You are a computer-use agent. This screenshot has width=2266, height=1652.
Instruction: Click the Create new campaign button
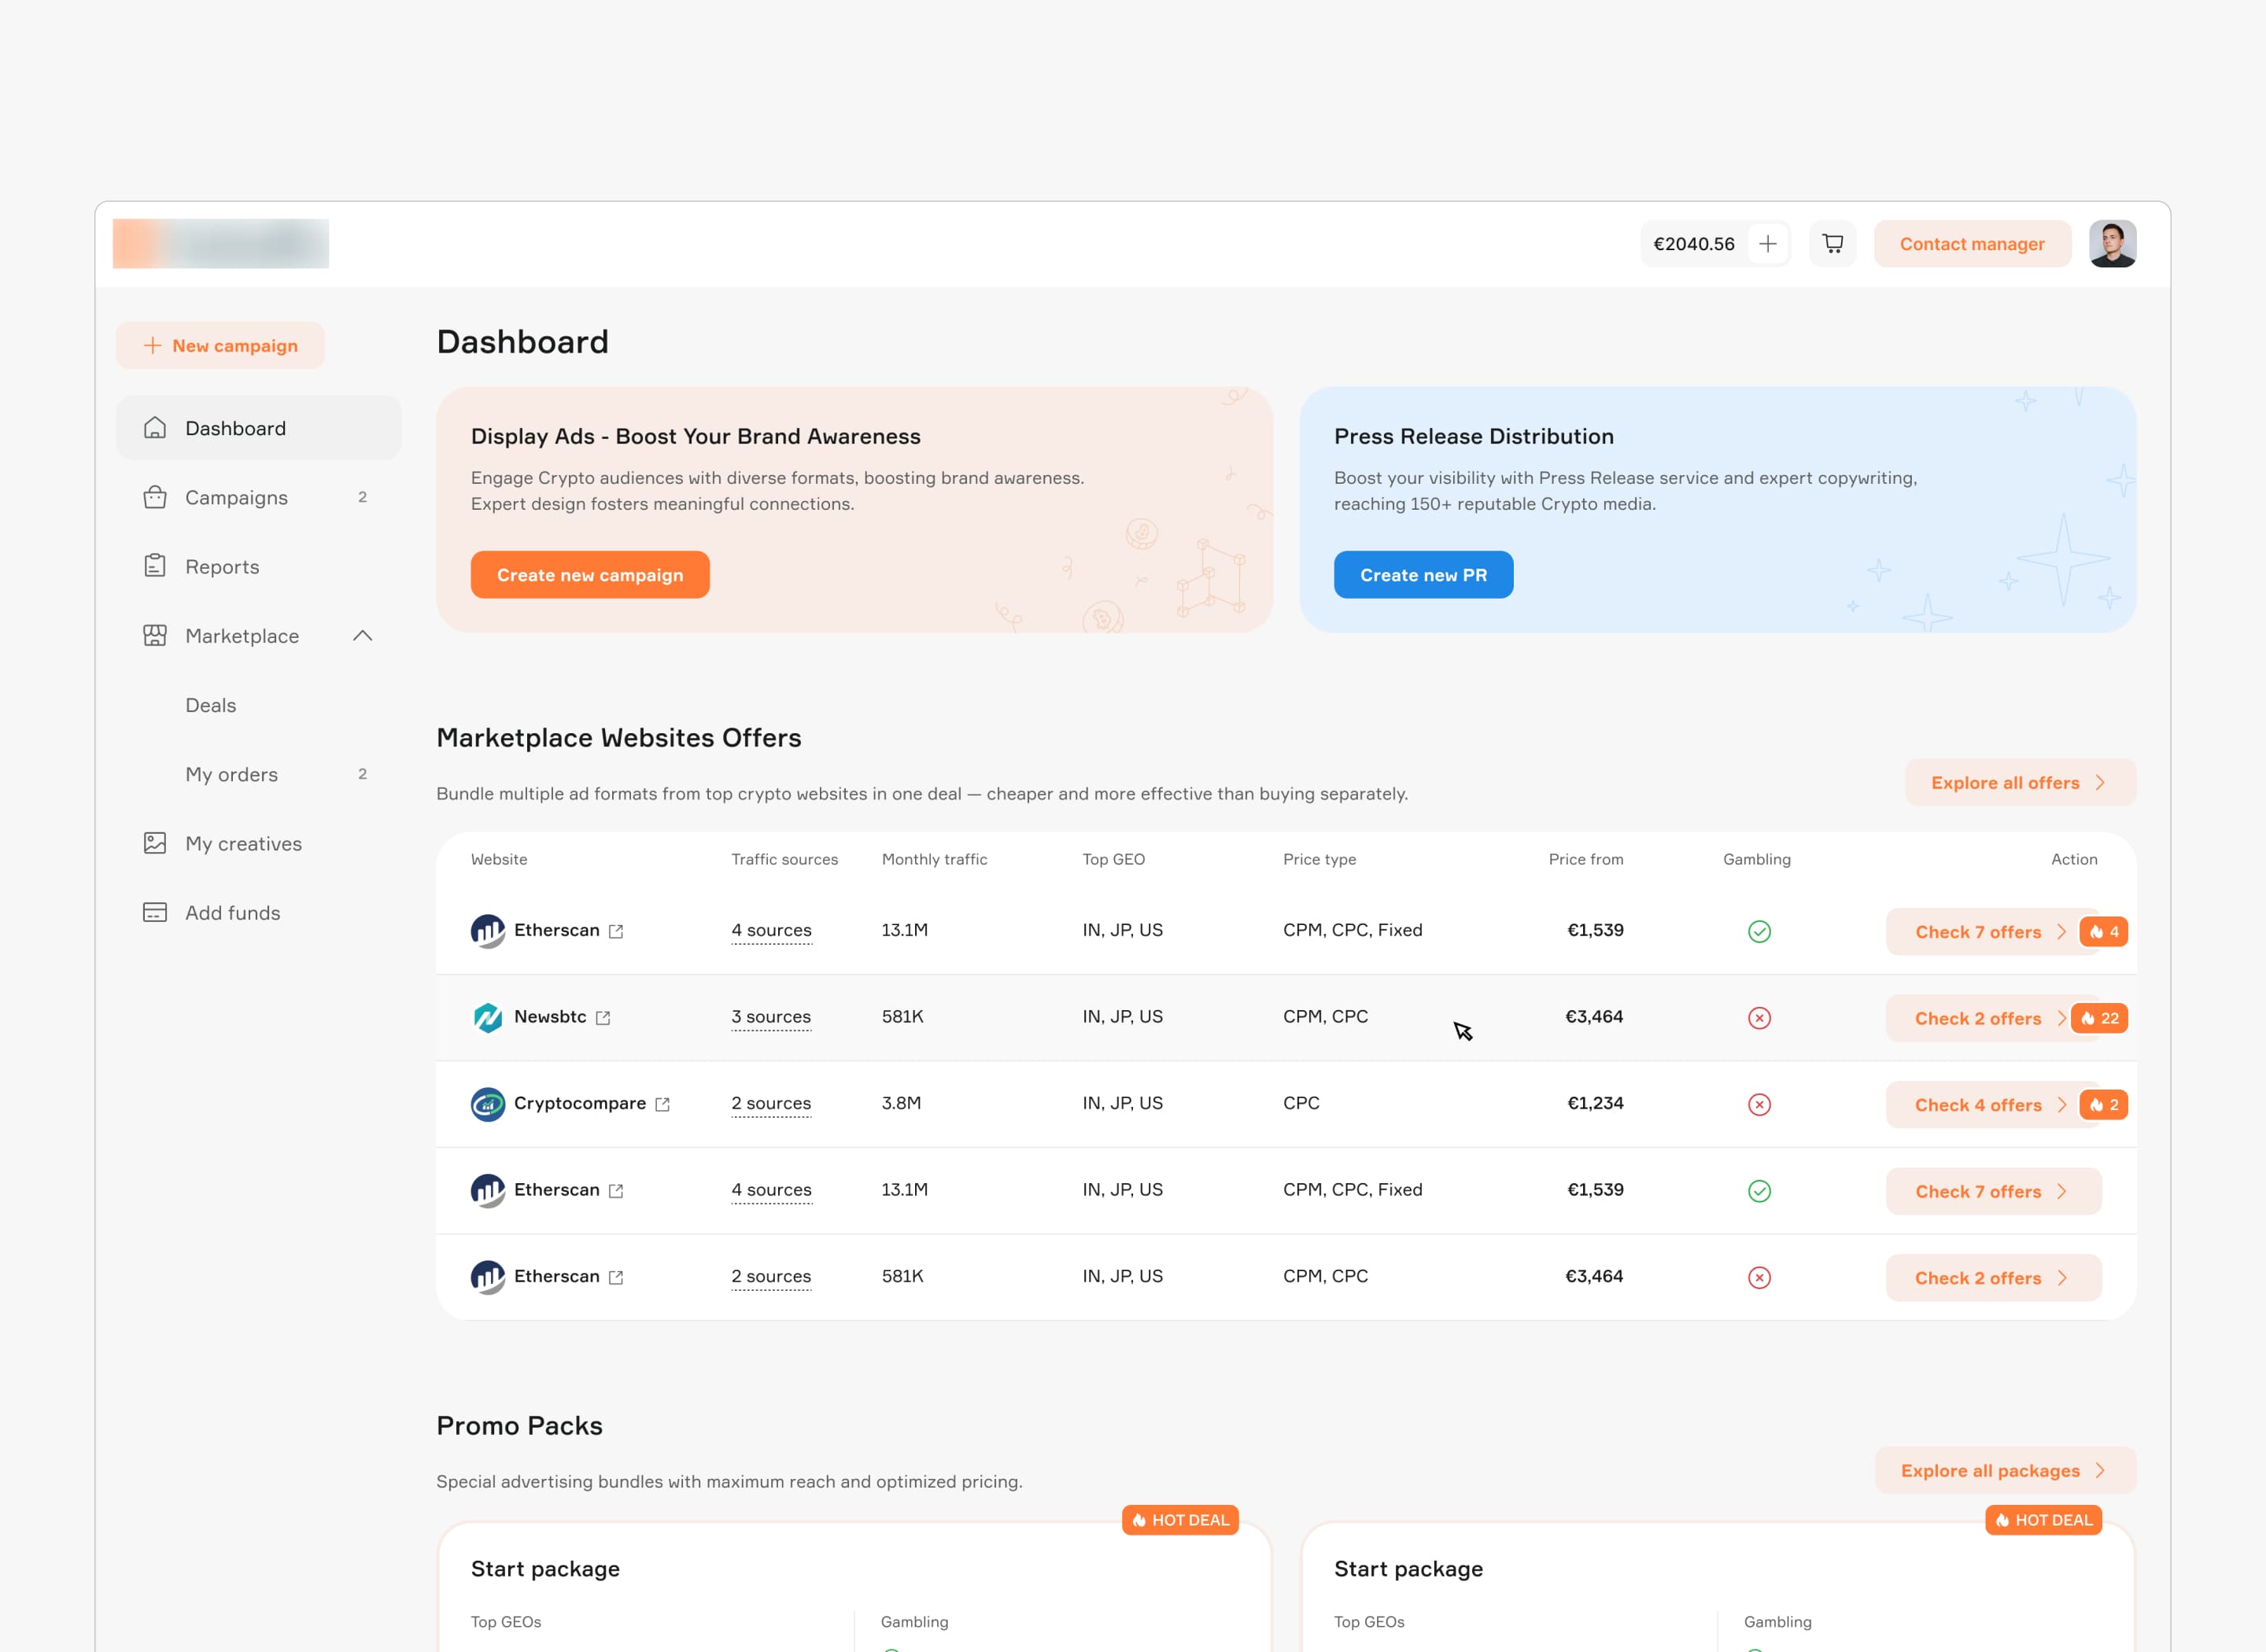(x=590, y=575)
